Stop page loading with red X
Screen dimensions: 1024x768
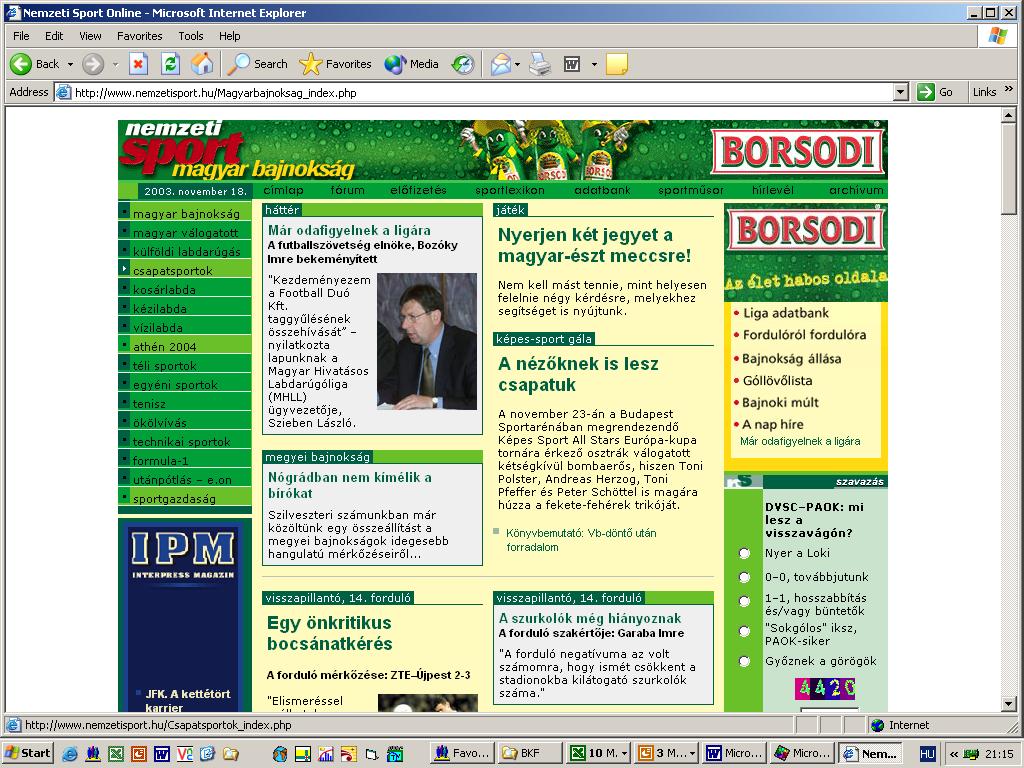pos(138,64)
